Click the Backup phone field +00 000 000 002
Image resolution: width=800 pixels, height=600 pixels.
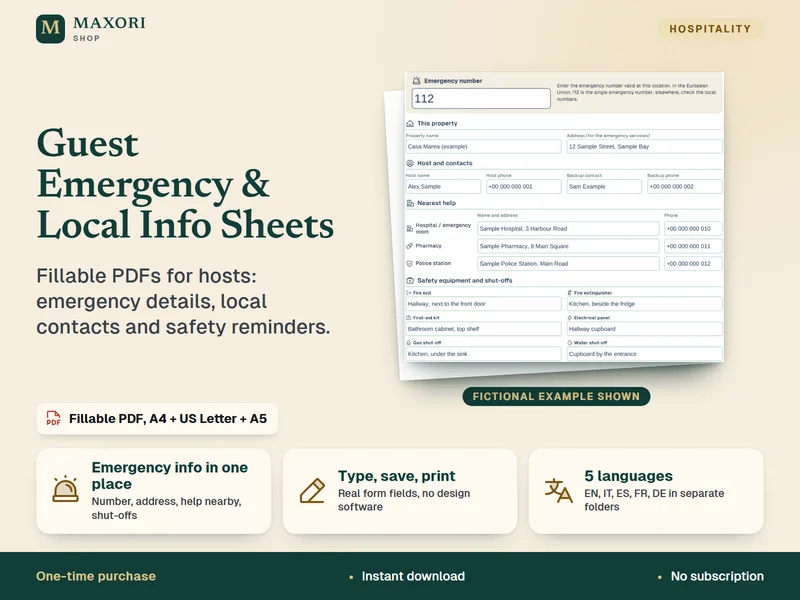[685, 186]
